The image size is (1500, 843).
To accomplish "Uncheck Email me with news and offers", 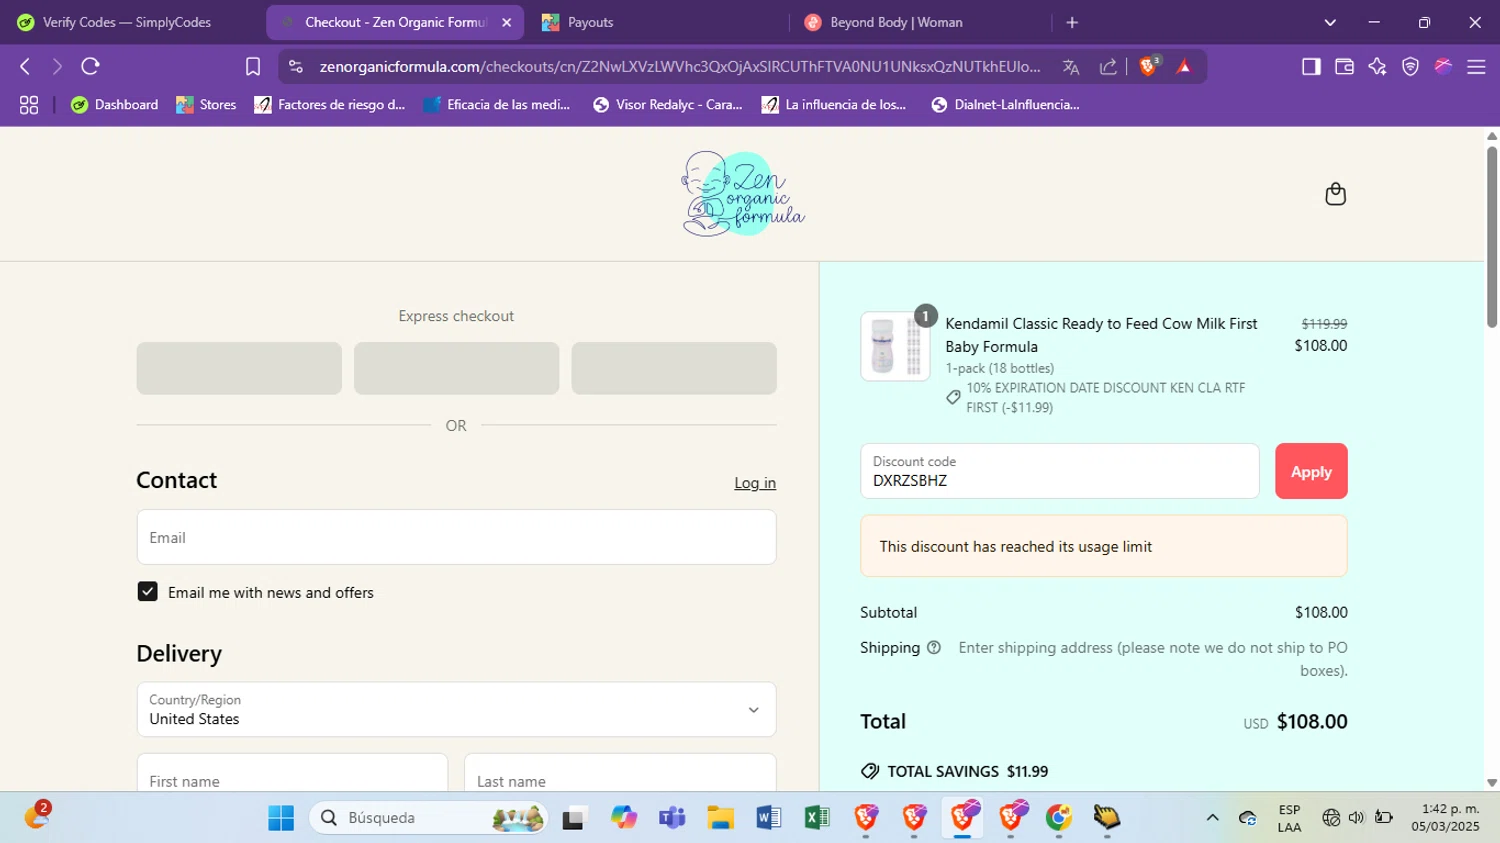I will pyautogui.click(x=147, y=592).
